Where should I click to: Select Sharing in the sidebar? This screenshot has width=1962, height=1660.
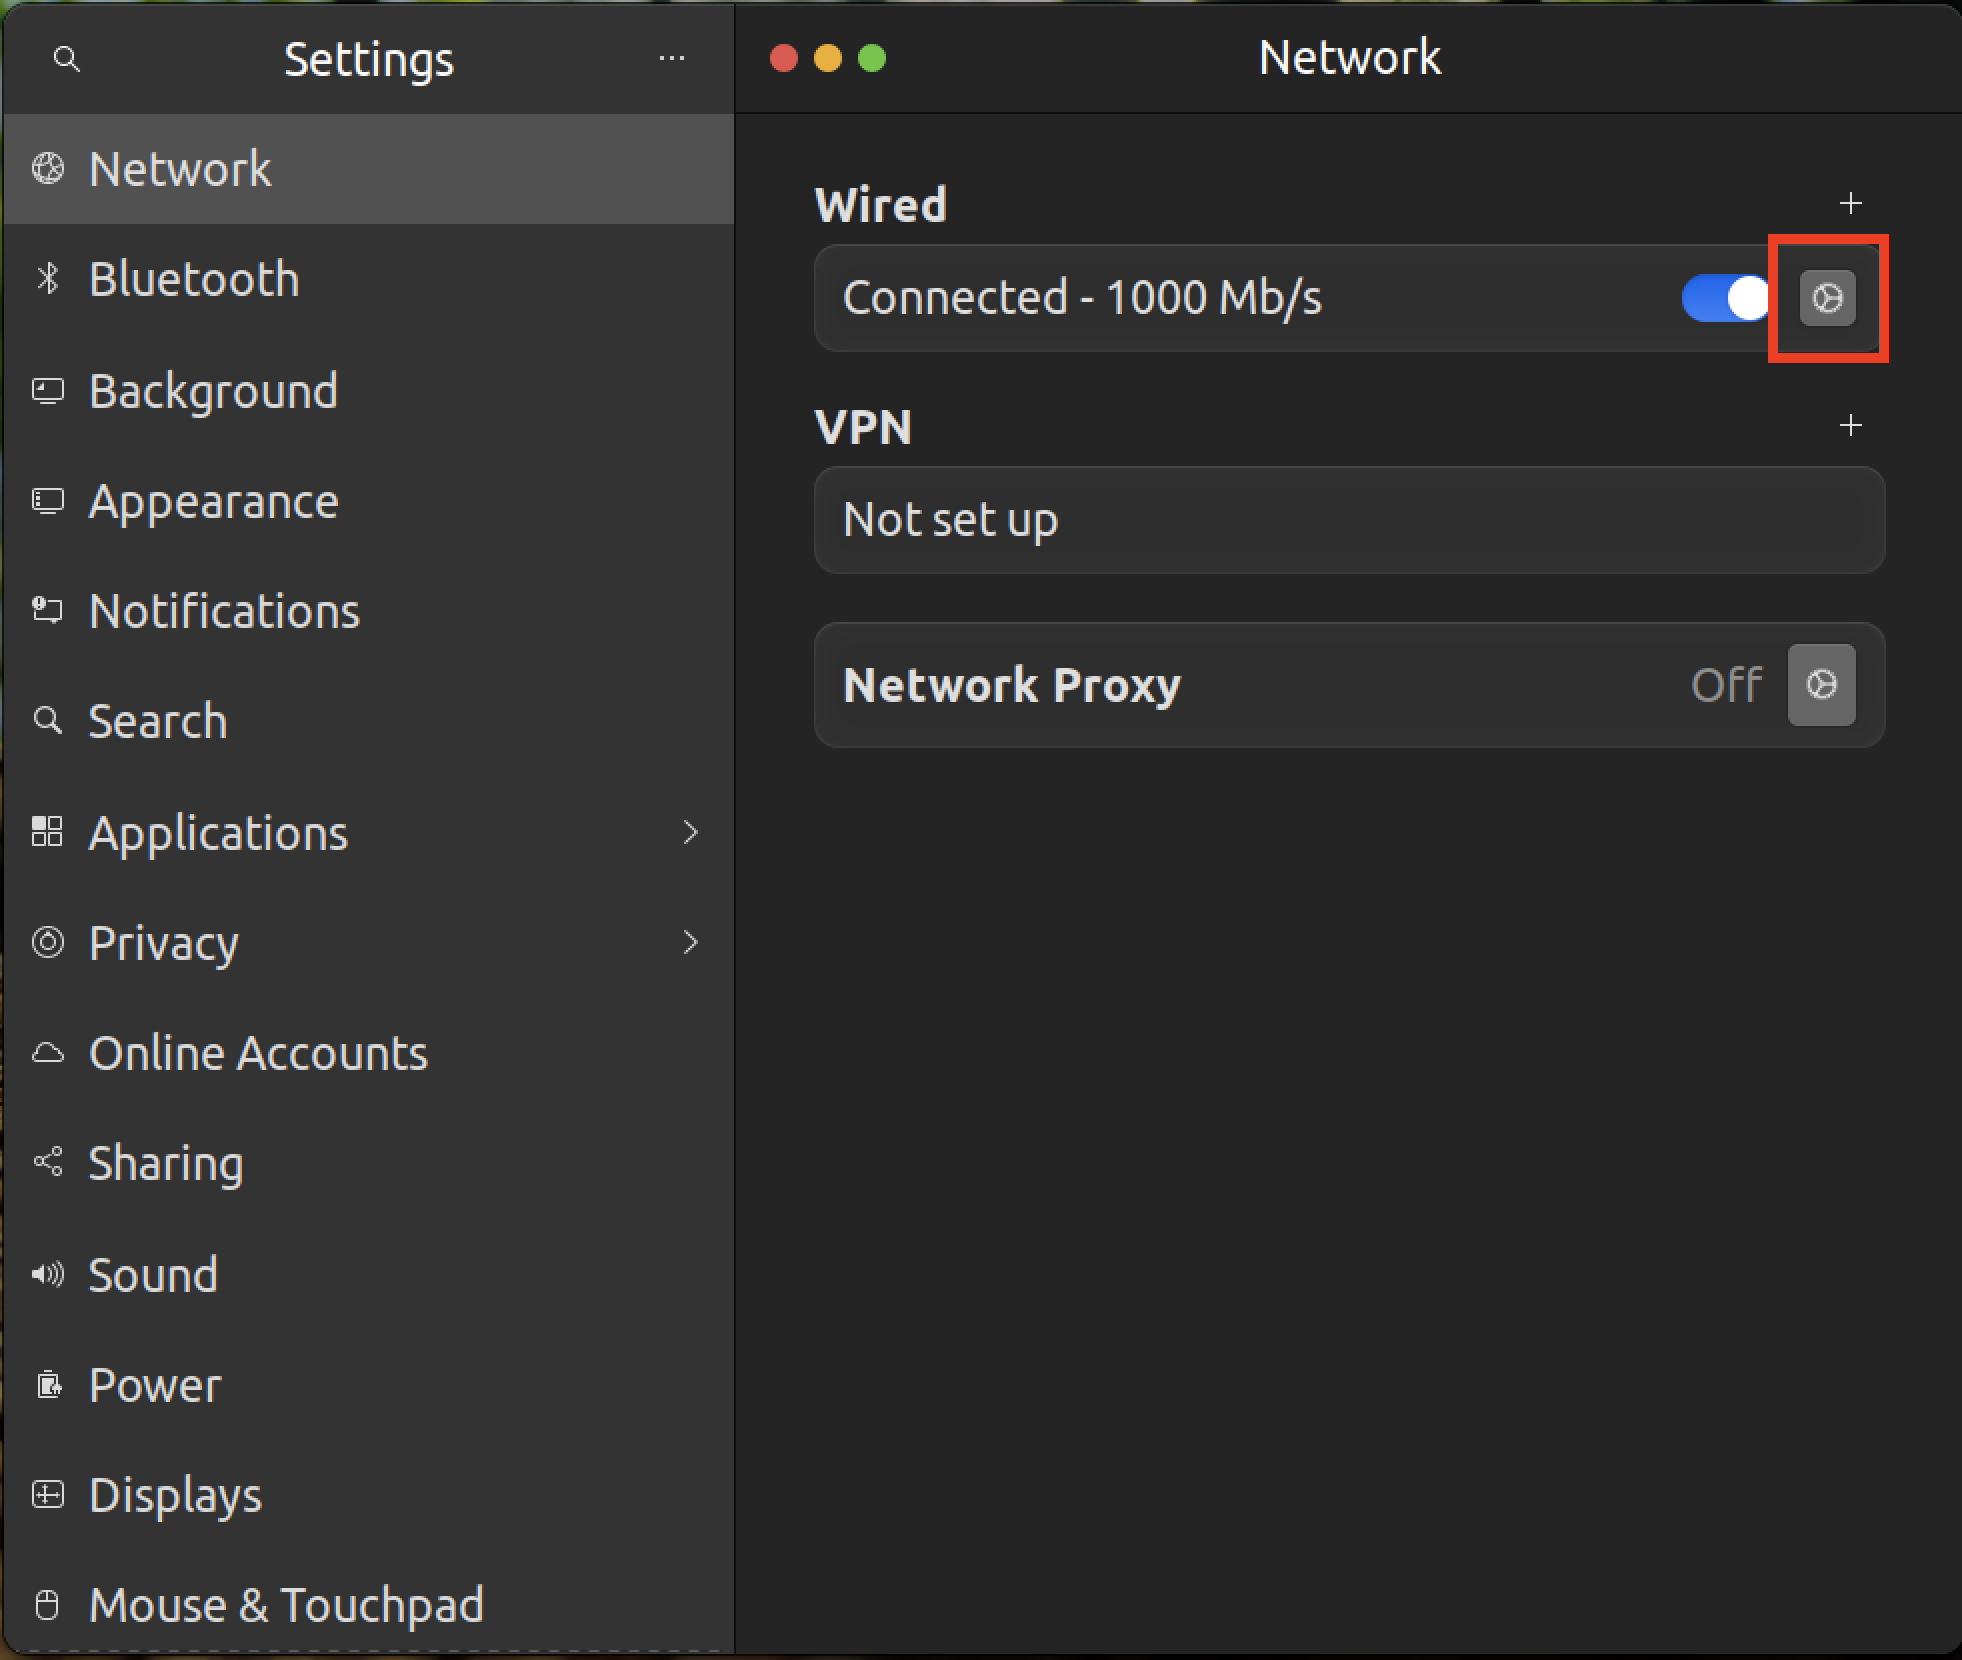click(x=166, y=1163)
